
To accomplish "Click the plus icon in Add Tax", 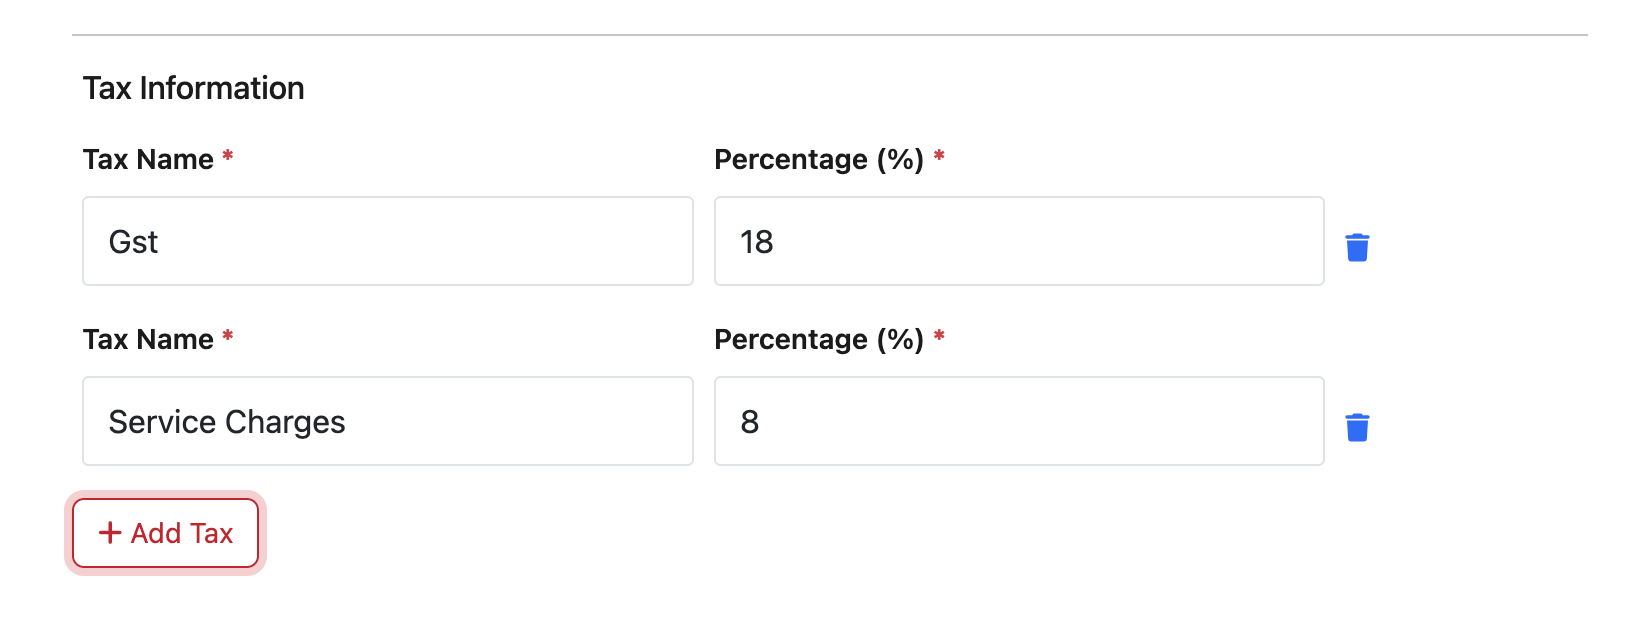I will click(110, 533).
